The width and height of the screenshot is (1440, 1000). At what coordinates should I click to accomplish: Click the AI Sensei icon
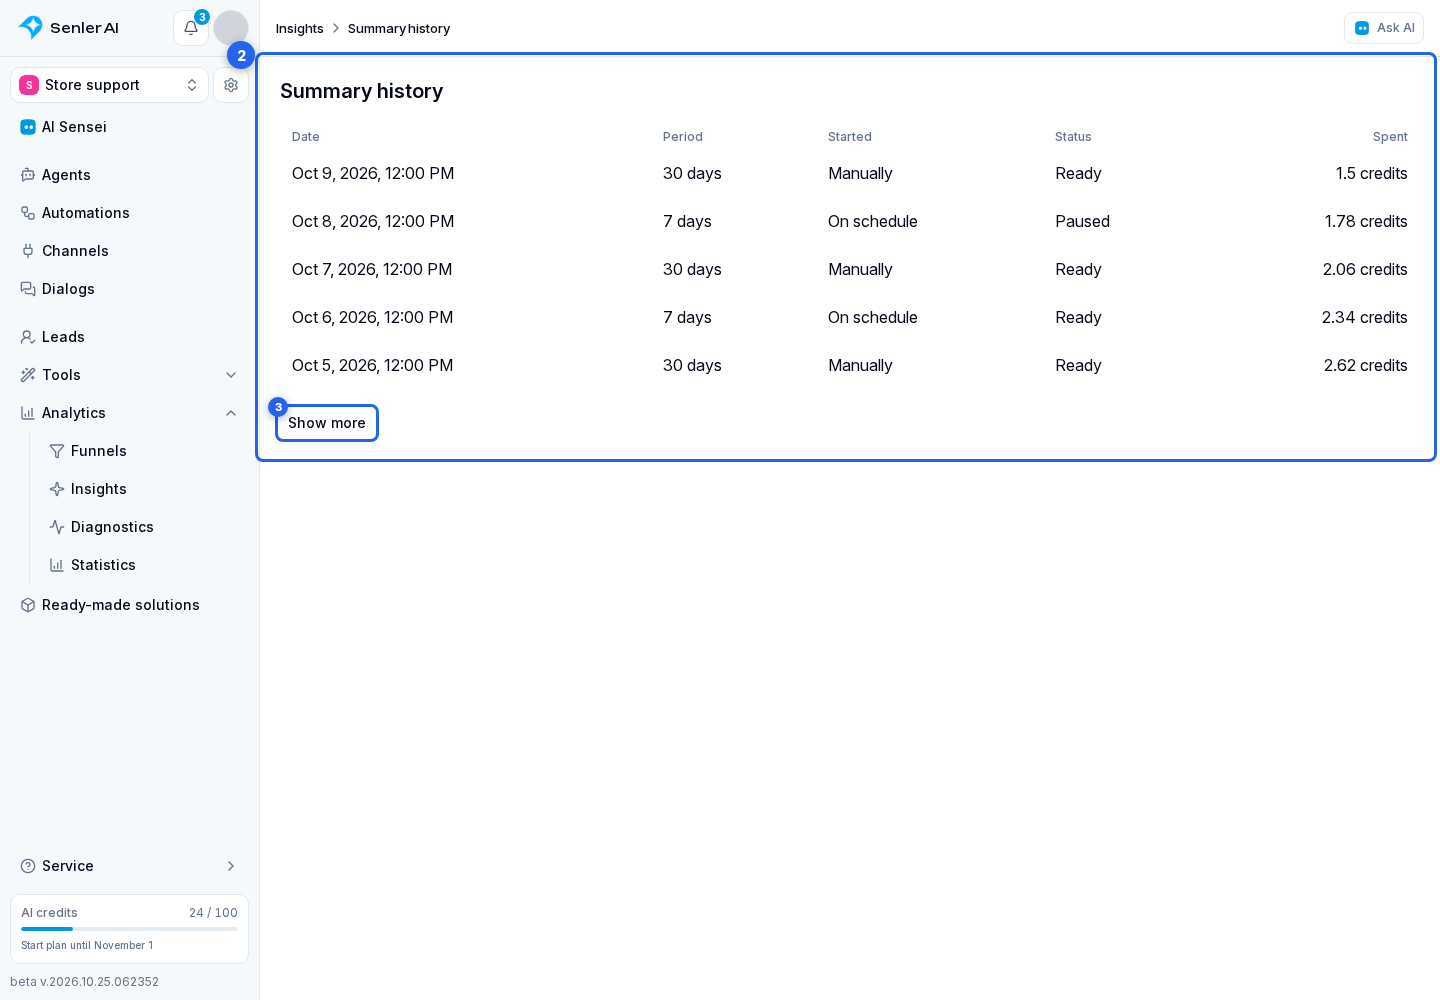click(x=28, y=127)
